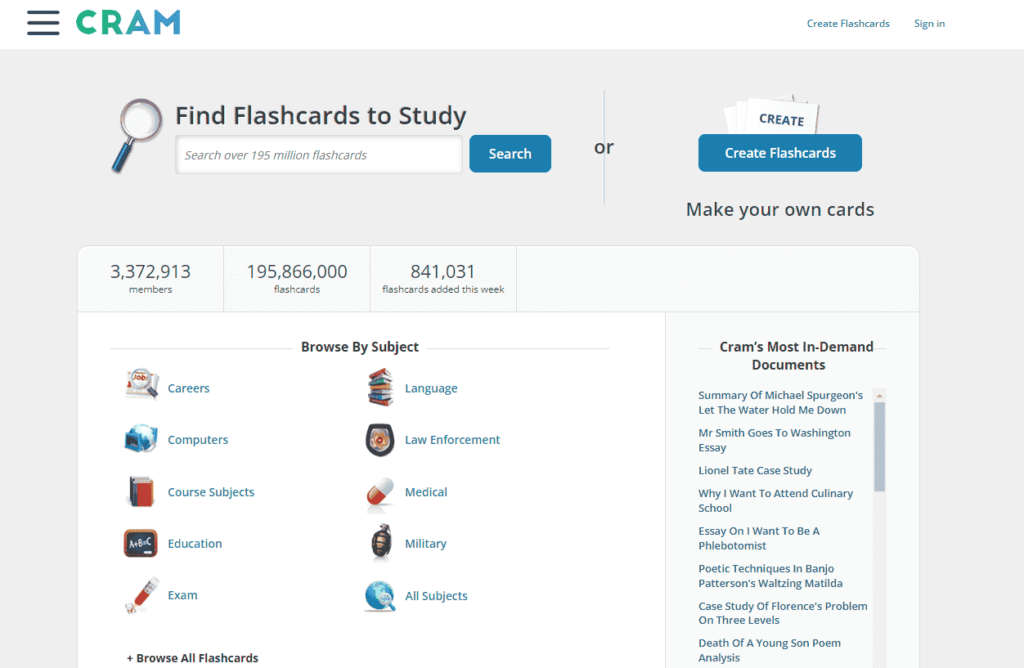Click the documents list scroll-up arrow
Image resolution: width=1024 pixels, height=668 pixels.
880,396
